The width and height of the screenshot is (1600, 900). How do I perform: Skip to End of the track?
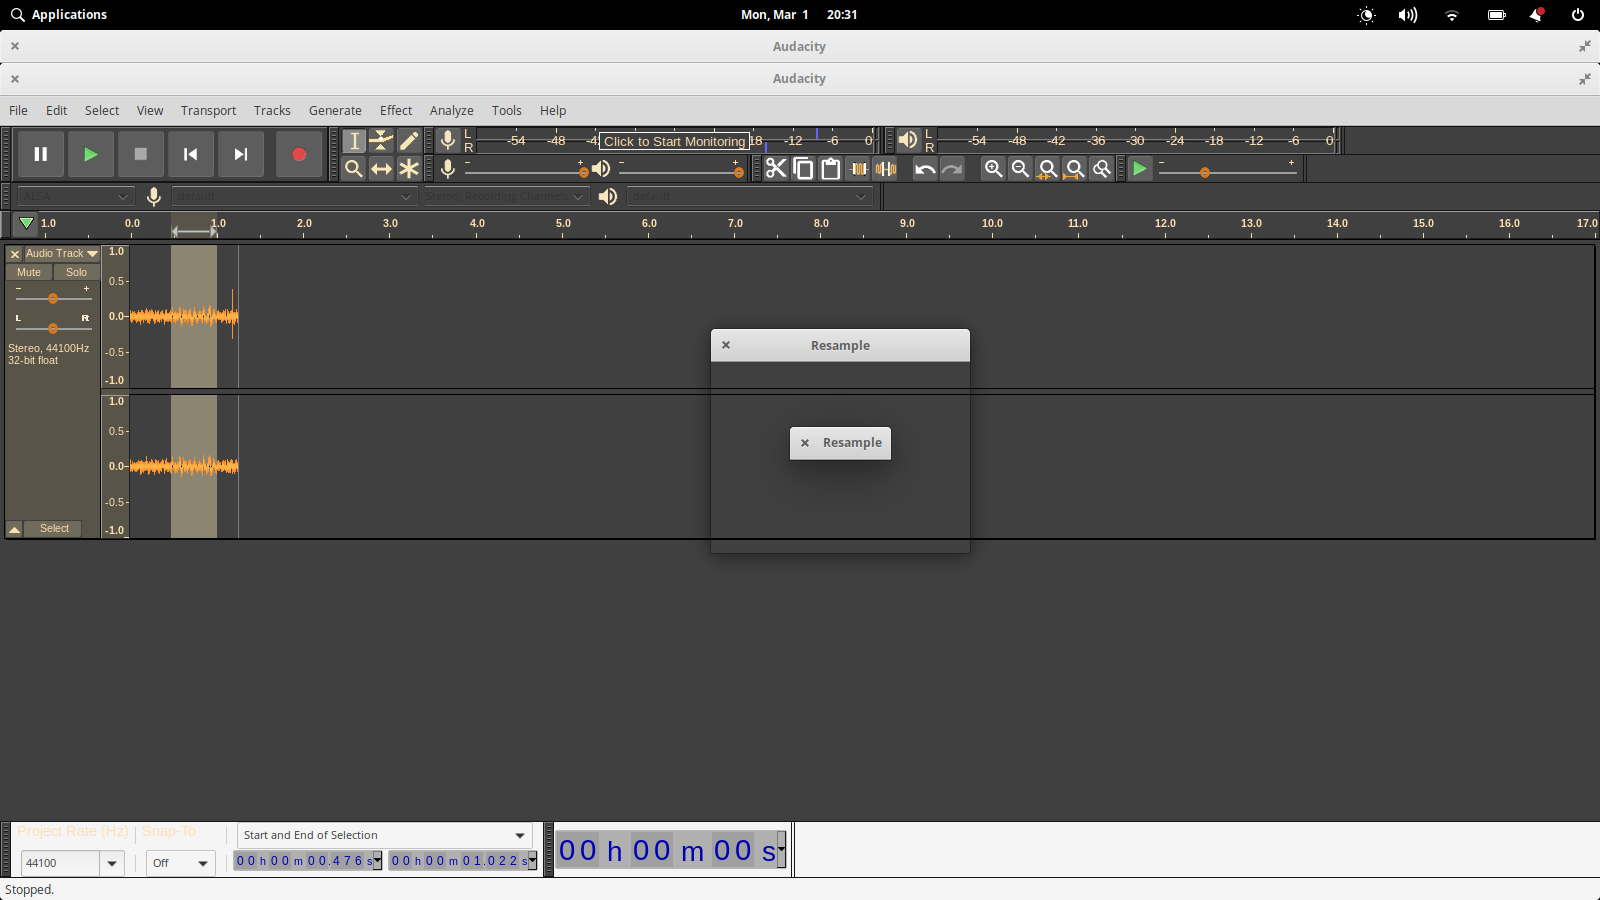[x=240, y=154]
